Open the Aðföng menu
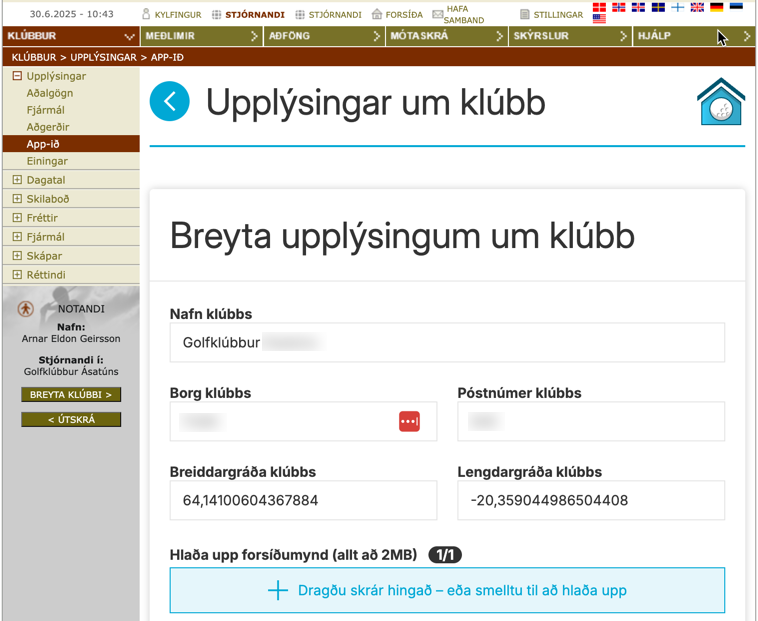The image size is (758, 621). [324, 36]
